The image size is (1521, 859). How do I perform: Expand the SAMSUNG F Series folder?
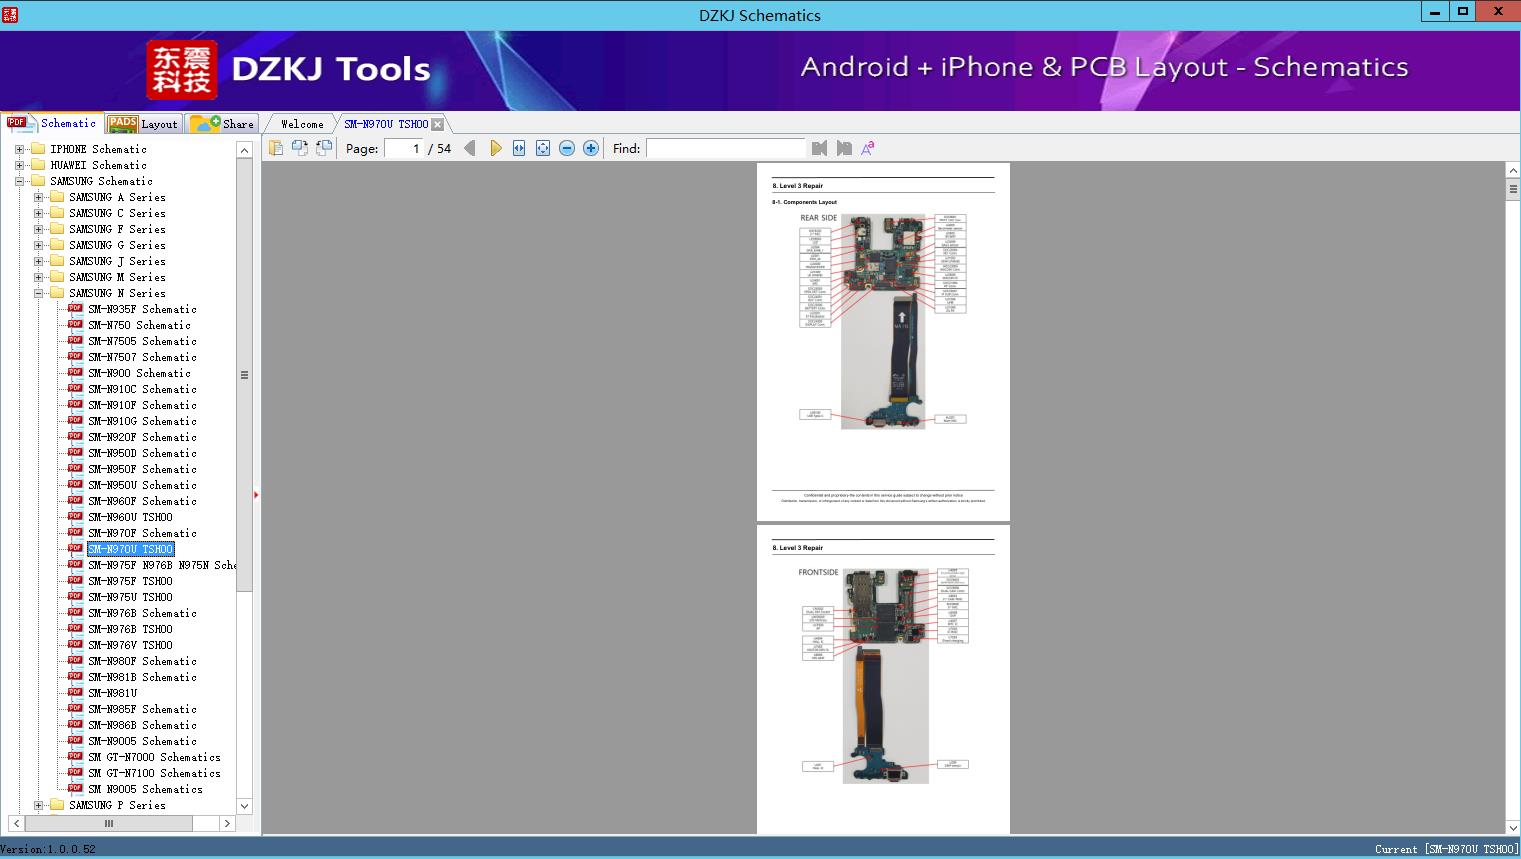click(x=38, y=229)
